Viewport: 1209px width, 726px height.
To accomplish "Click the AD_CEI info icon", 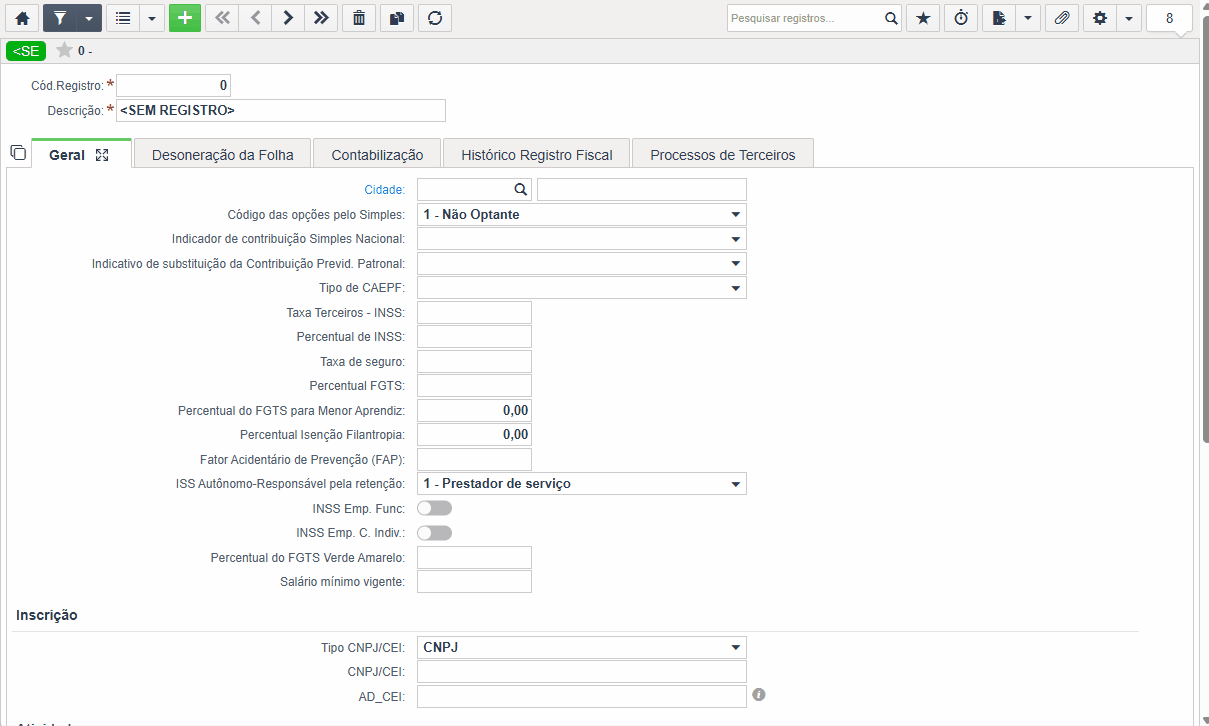I will click(x=759, y=694).
